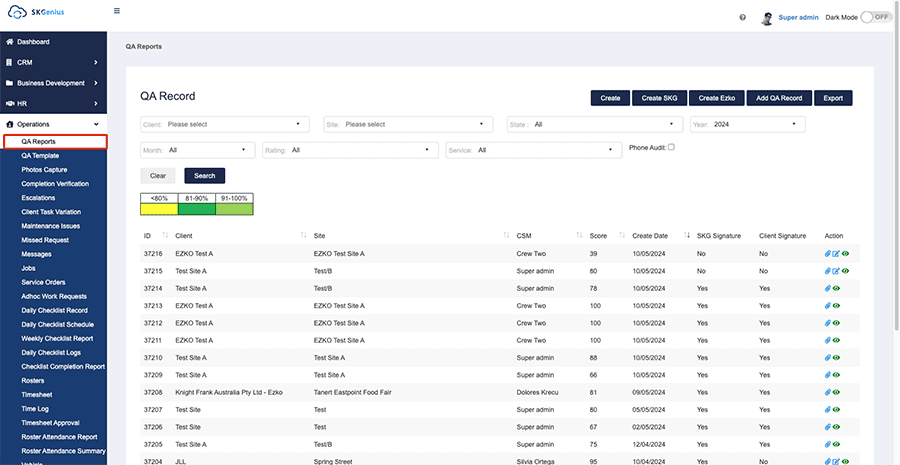Click the Create SKG button
This screenshot has height=465, width=900.
click(x=658, y=98)
